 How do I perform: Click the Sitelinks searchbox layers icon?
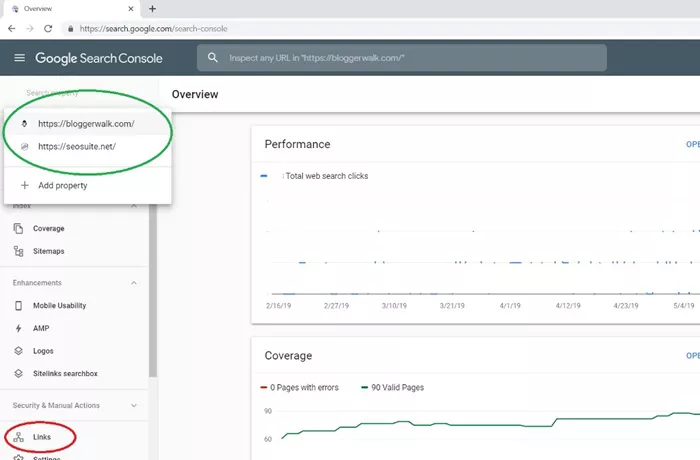coord(18,373)
